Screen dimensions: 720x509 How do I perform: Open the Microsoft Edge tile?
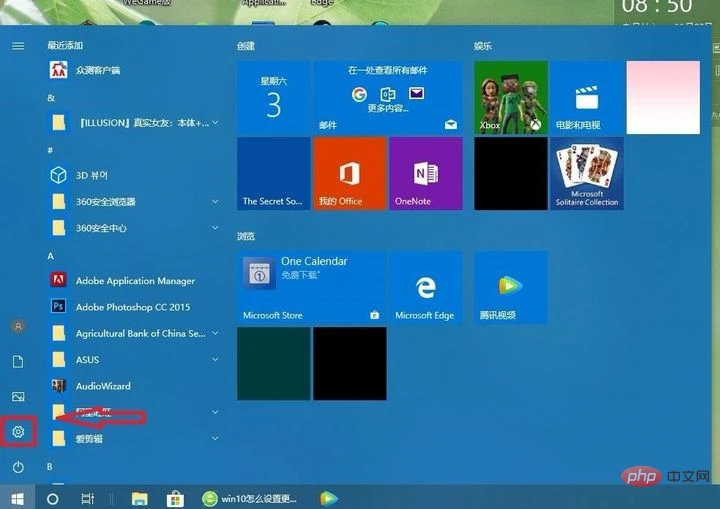tap(426, 288)
